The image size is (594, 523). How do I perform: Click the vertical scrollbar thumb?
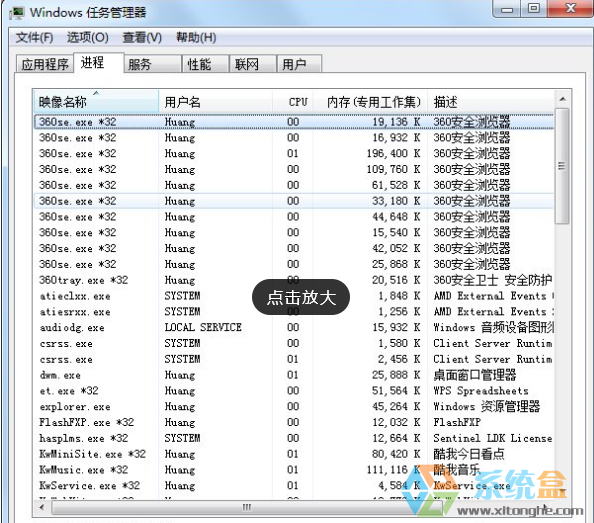[x=562, y=166]
